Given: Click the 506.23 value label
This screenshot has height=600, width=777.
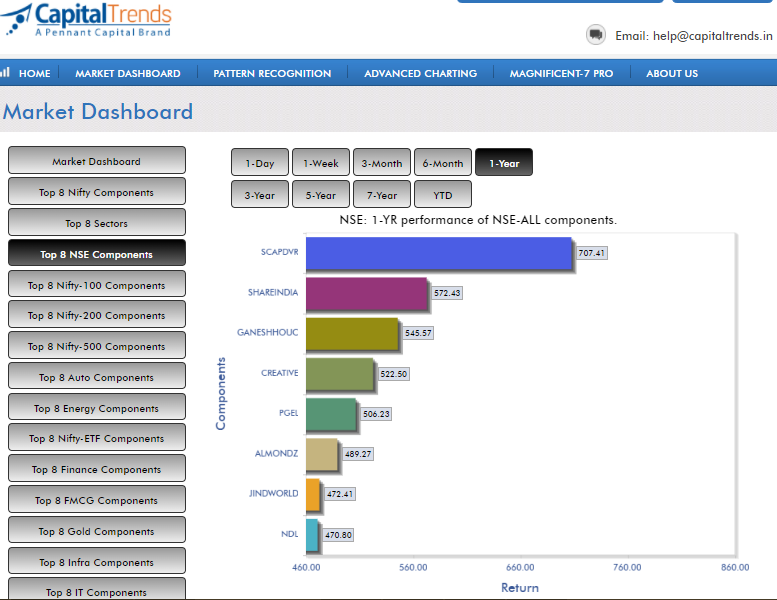Looking at the screenshot, I should pyautogui.click(x=376, y=414).
